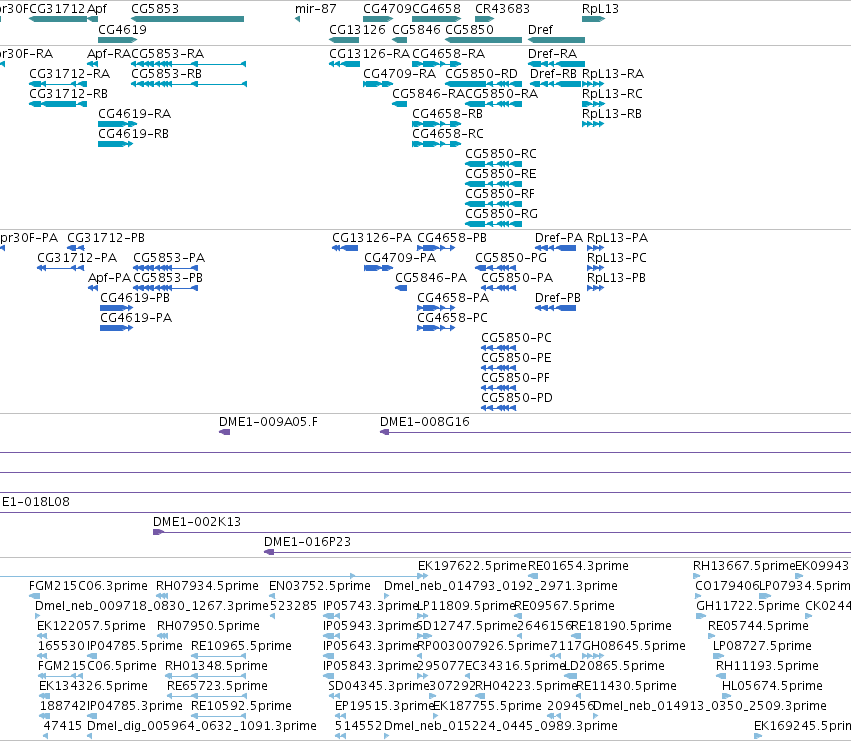Select transcript CG5853-RB

pyautogui.click(x=166, y=74)
